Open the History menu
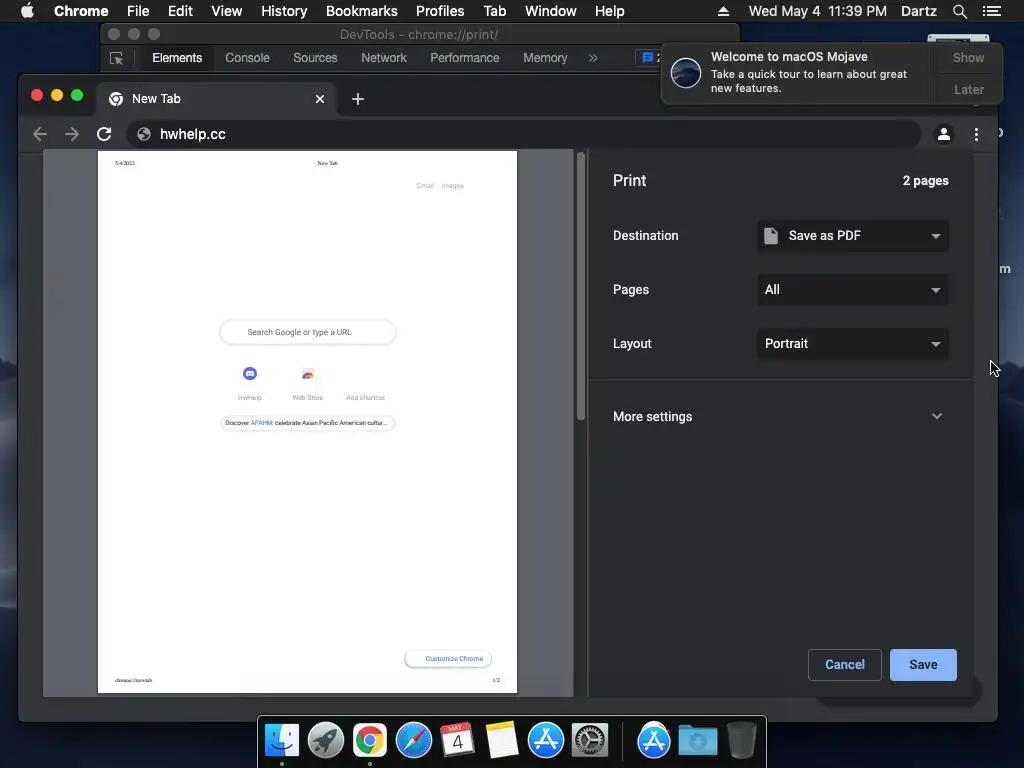The height and width of the screenshot is (768, 1024). [284, 11]
